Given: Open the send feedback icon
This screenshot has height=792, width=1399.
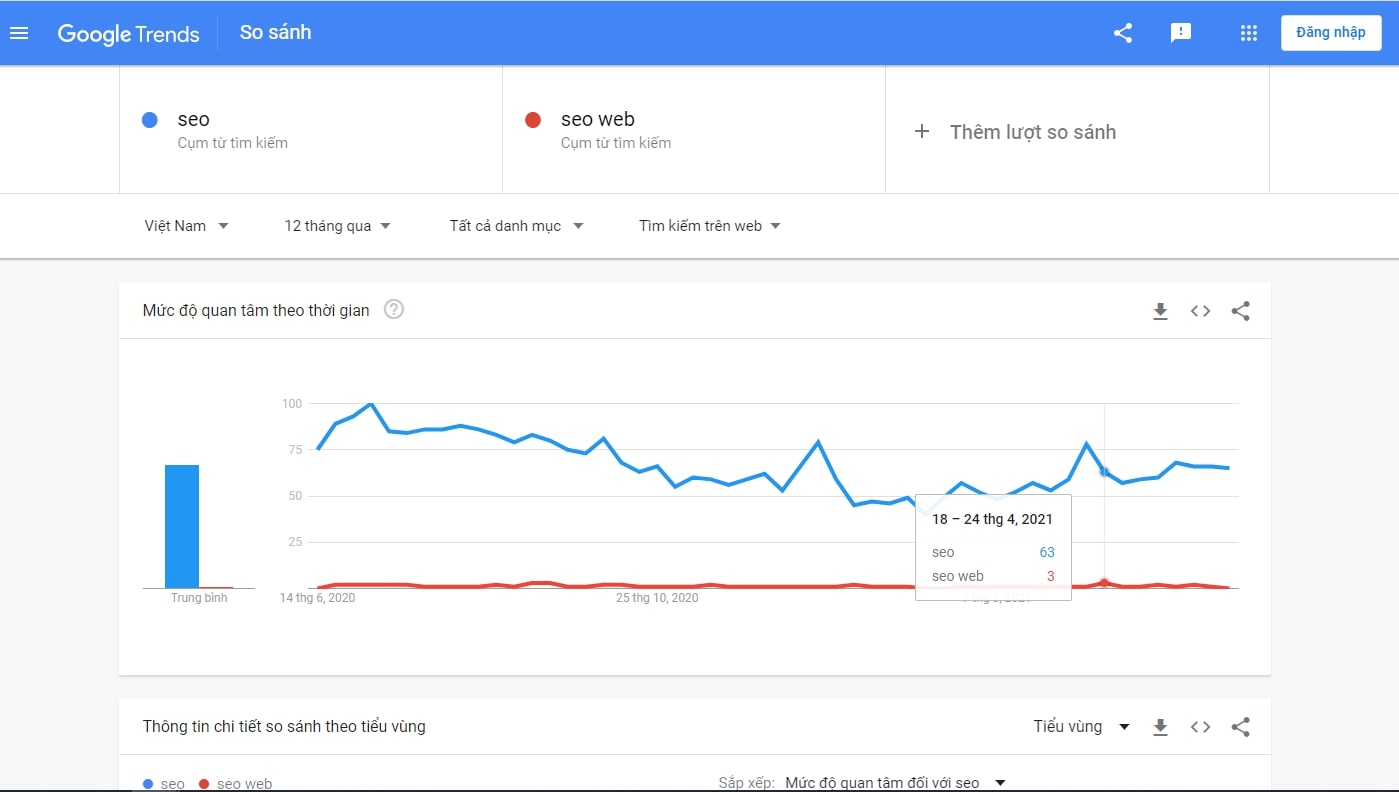Looking at the screenshot, I should [1181, 33].
